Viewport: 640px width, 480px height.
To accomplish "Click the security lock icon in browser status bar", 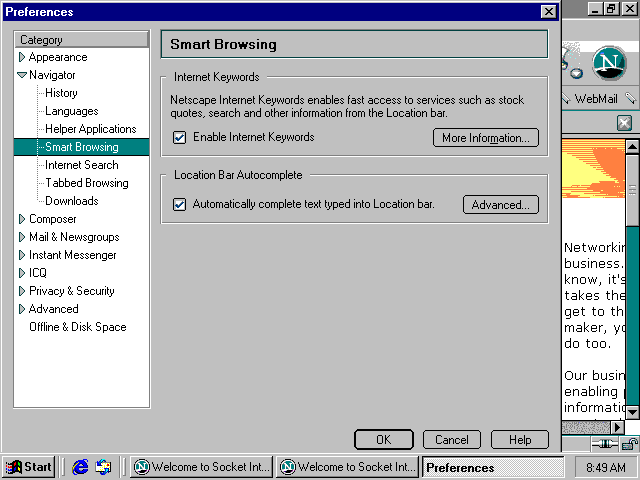I will [x=630, y=443].
